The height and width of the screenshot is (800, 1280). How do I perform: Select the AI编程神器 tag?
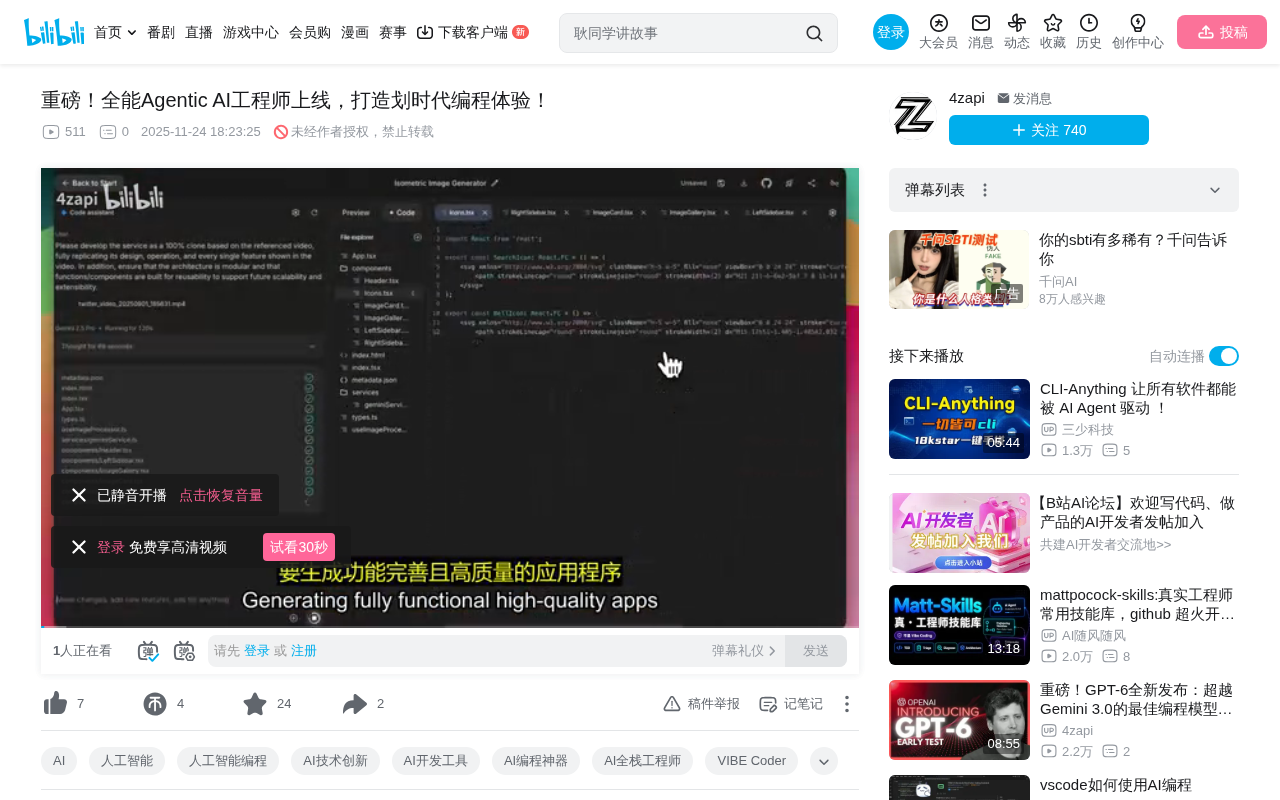coord(536,761)
